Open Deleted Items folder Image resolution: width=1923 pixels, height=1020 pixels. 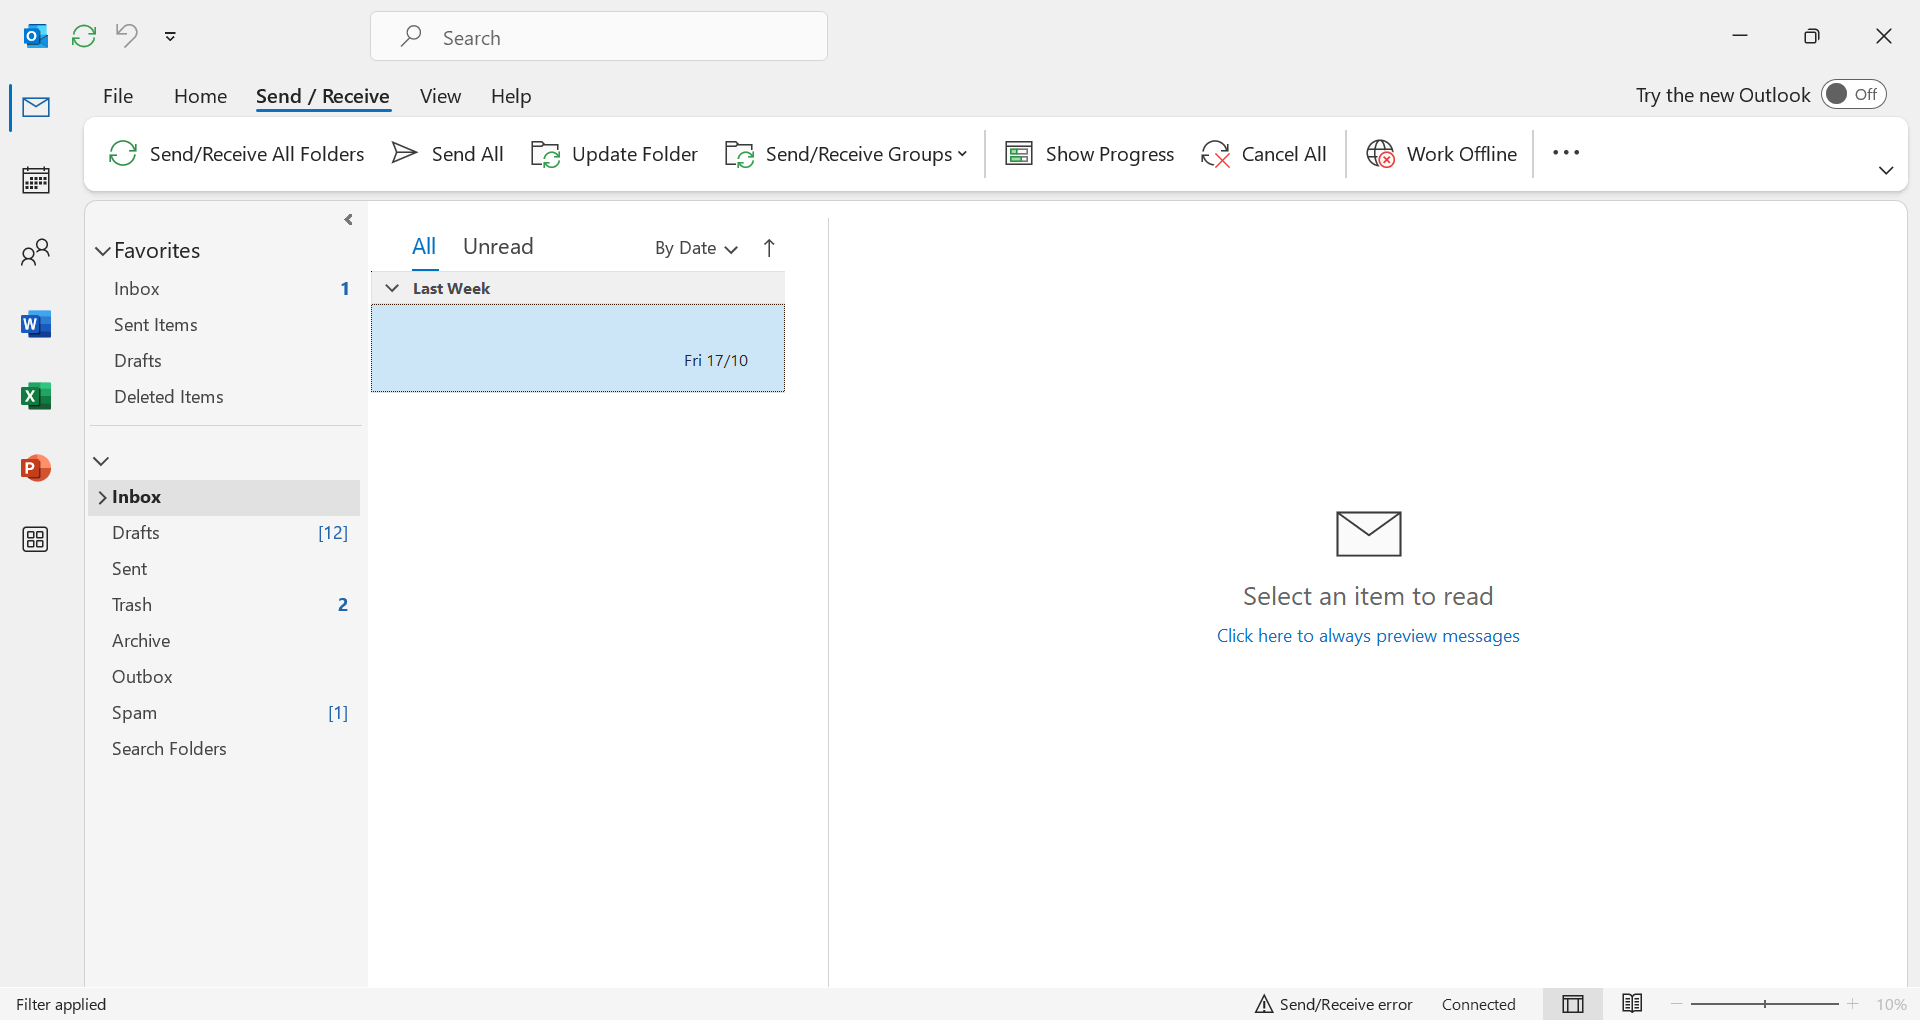(226, 397)
